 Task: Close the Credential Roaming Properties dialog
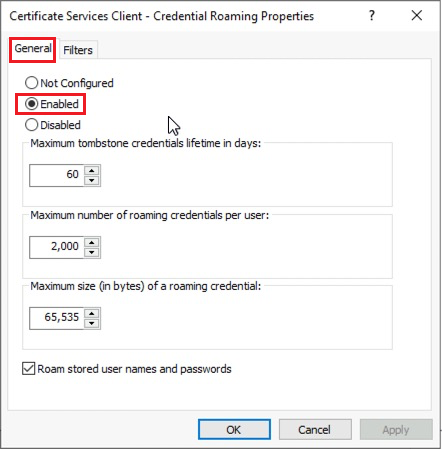coord(417,15)
